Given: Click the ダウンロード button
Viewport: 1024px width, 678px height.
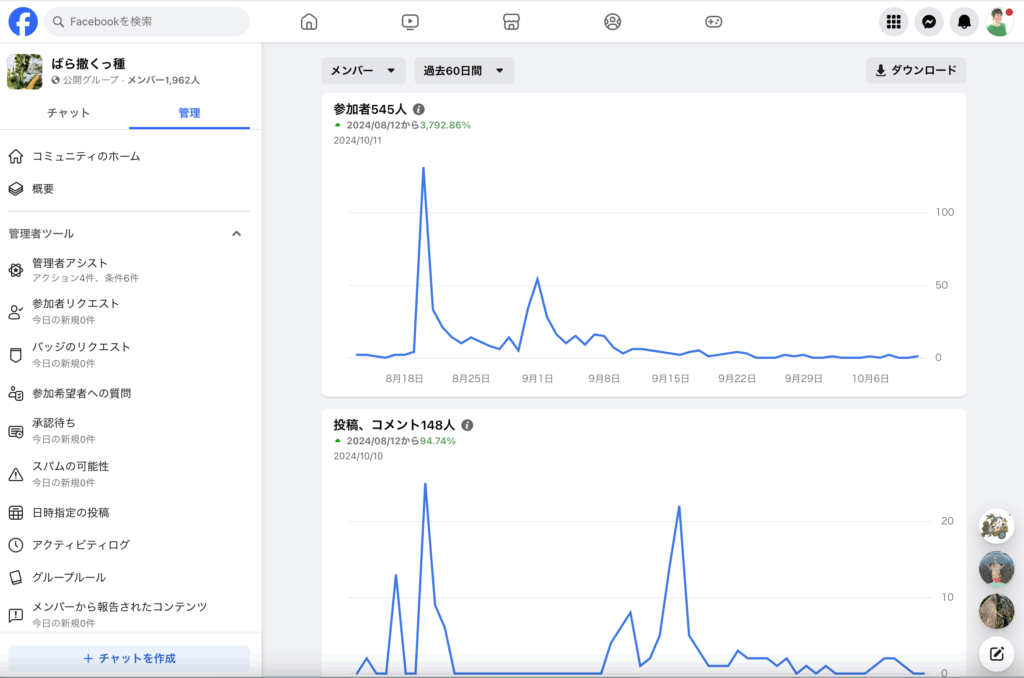Looking at the screenshot, I should point(915,71).
